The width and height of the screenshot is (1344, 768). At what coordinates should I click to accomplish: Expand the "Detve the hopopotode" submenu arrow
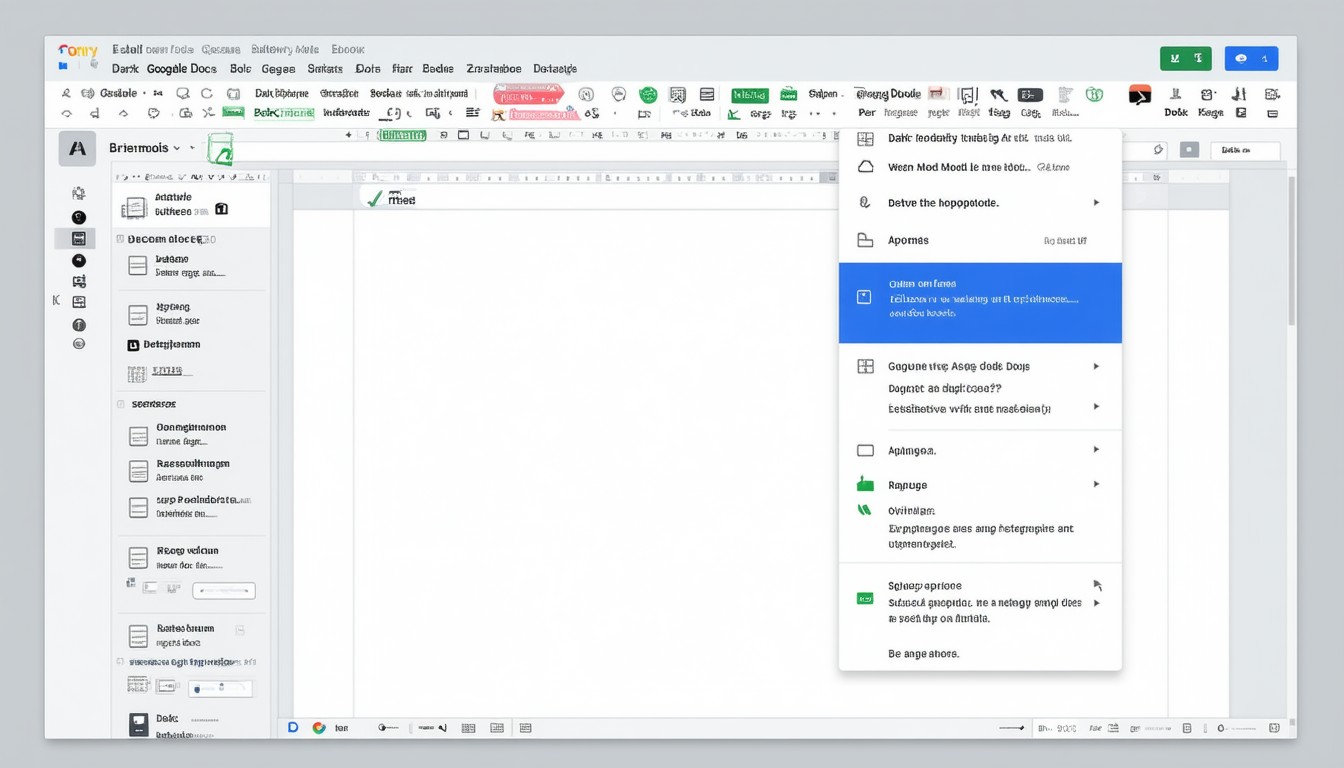1096,203
